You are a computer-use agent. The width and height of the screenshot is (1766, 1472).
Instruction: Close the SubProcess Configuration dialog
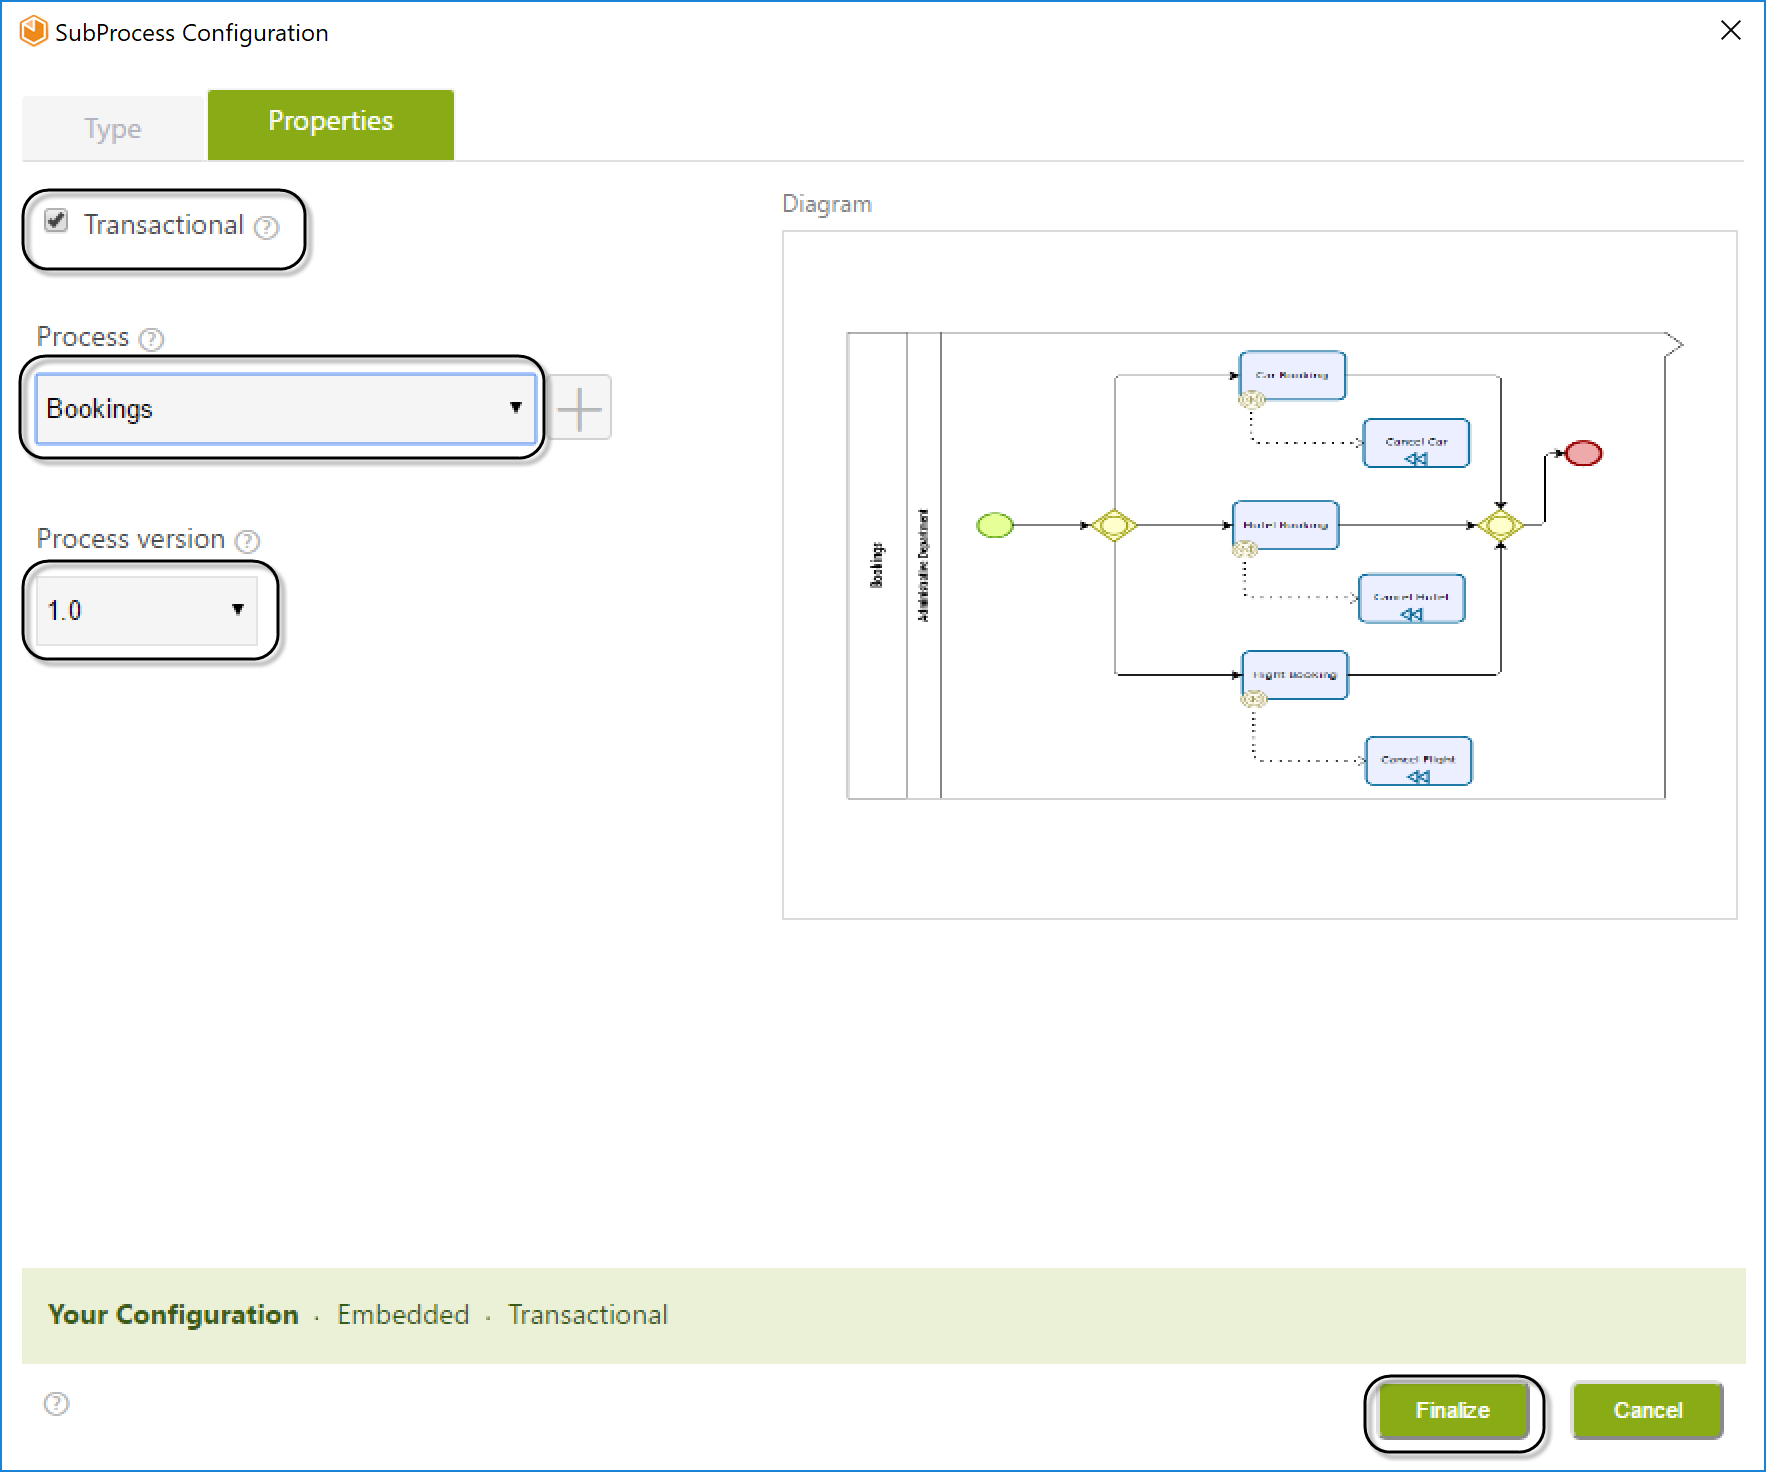pos(1730,31)
